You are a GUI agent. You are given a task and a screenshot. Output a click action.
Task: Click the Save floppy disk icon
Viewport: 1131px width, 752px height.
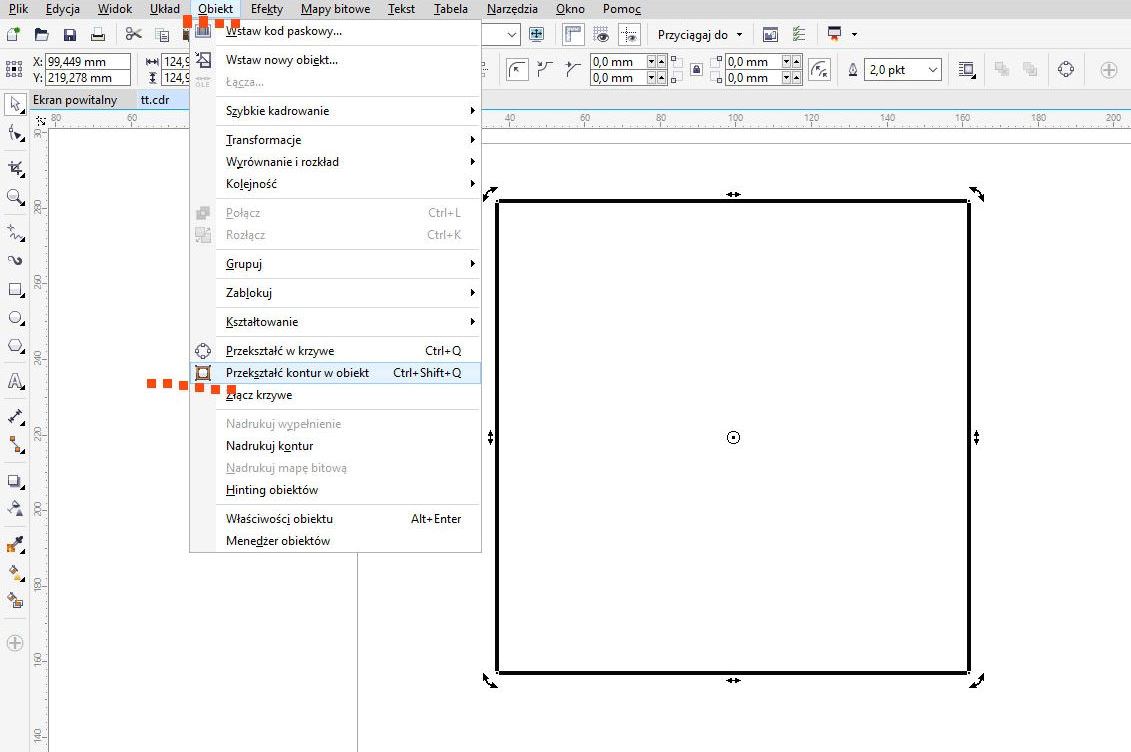70,34
